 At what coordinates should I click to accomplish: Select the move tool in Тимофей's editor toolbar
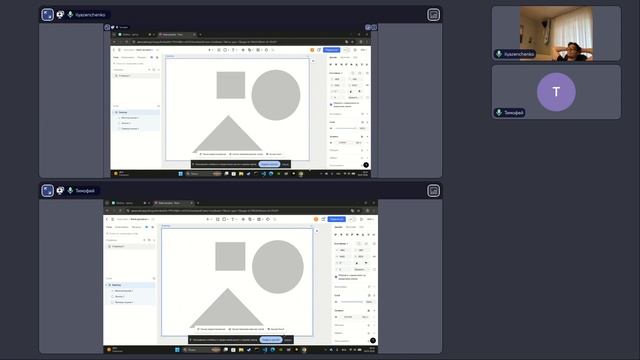point(208,219)
